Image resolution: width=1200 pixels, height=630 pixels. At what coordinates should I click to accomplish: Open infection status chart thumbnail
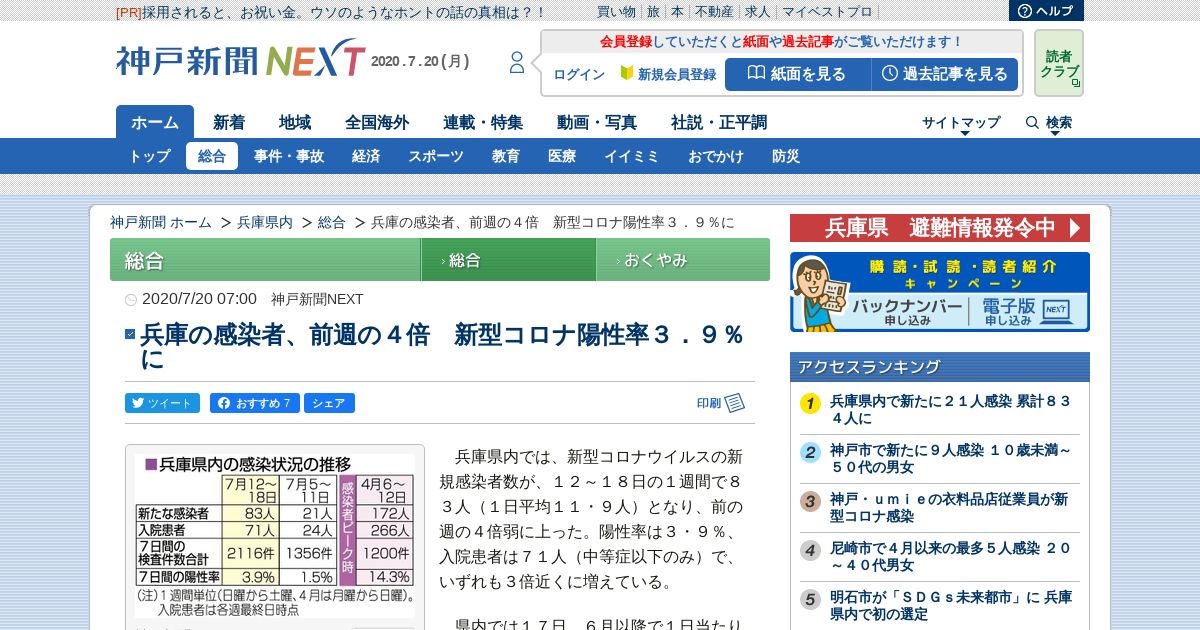(x=275, y=537)
